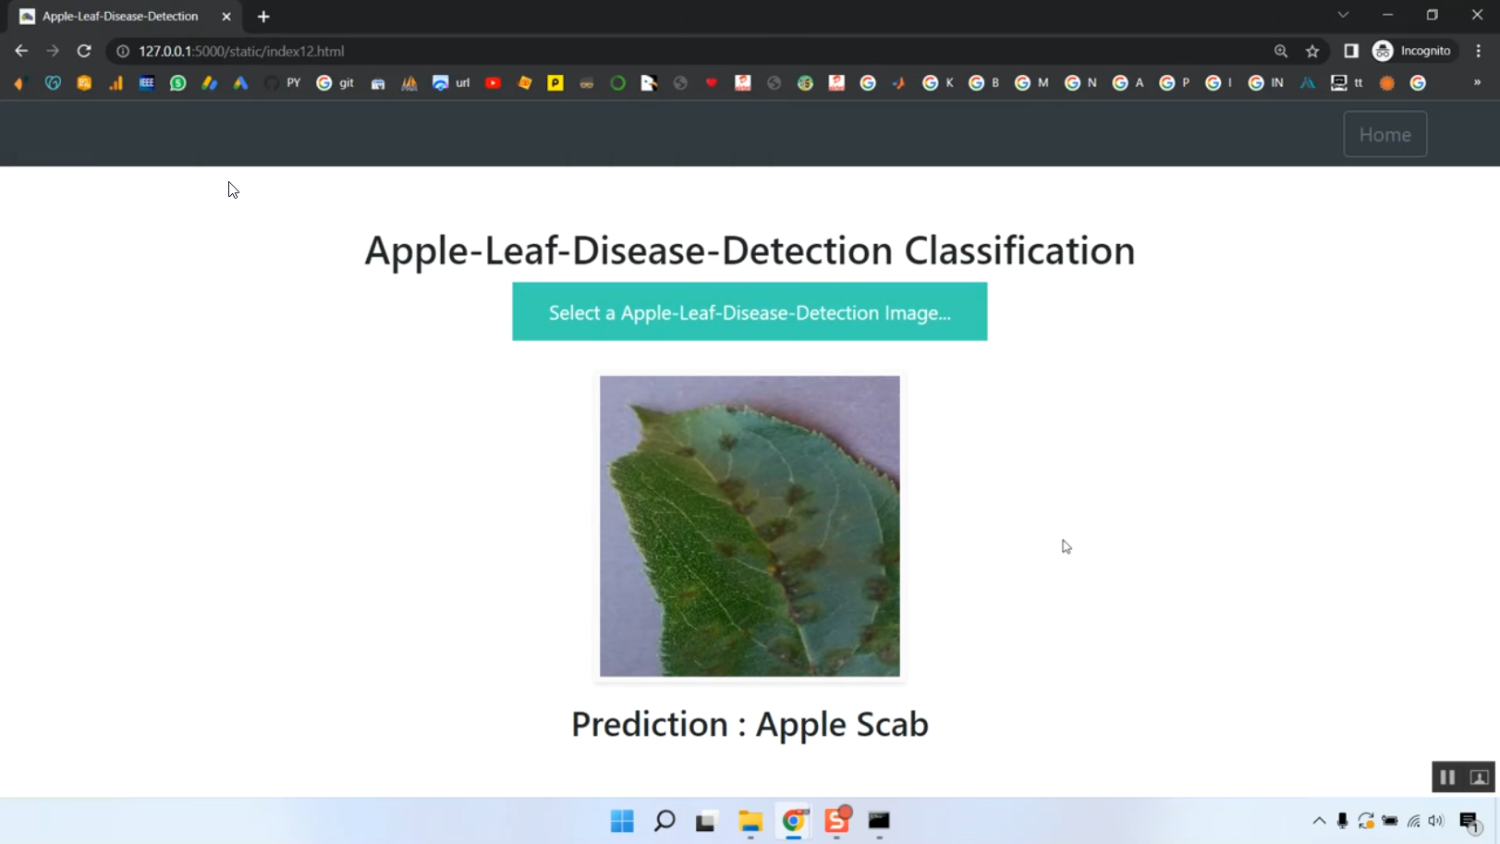Viewport: 1500px width, 844px height.
Task: Open the Google 'K' bookmark
Action: click(938, 83)
